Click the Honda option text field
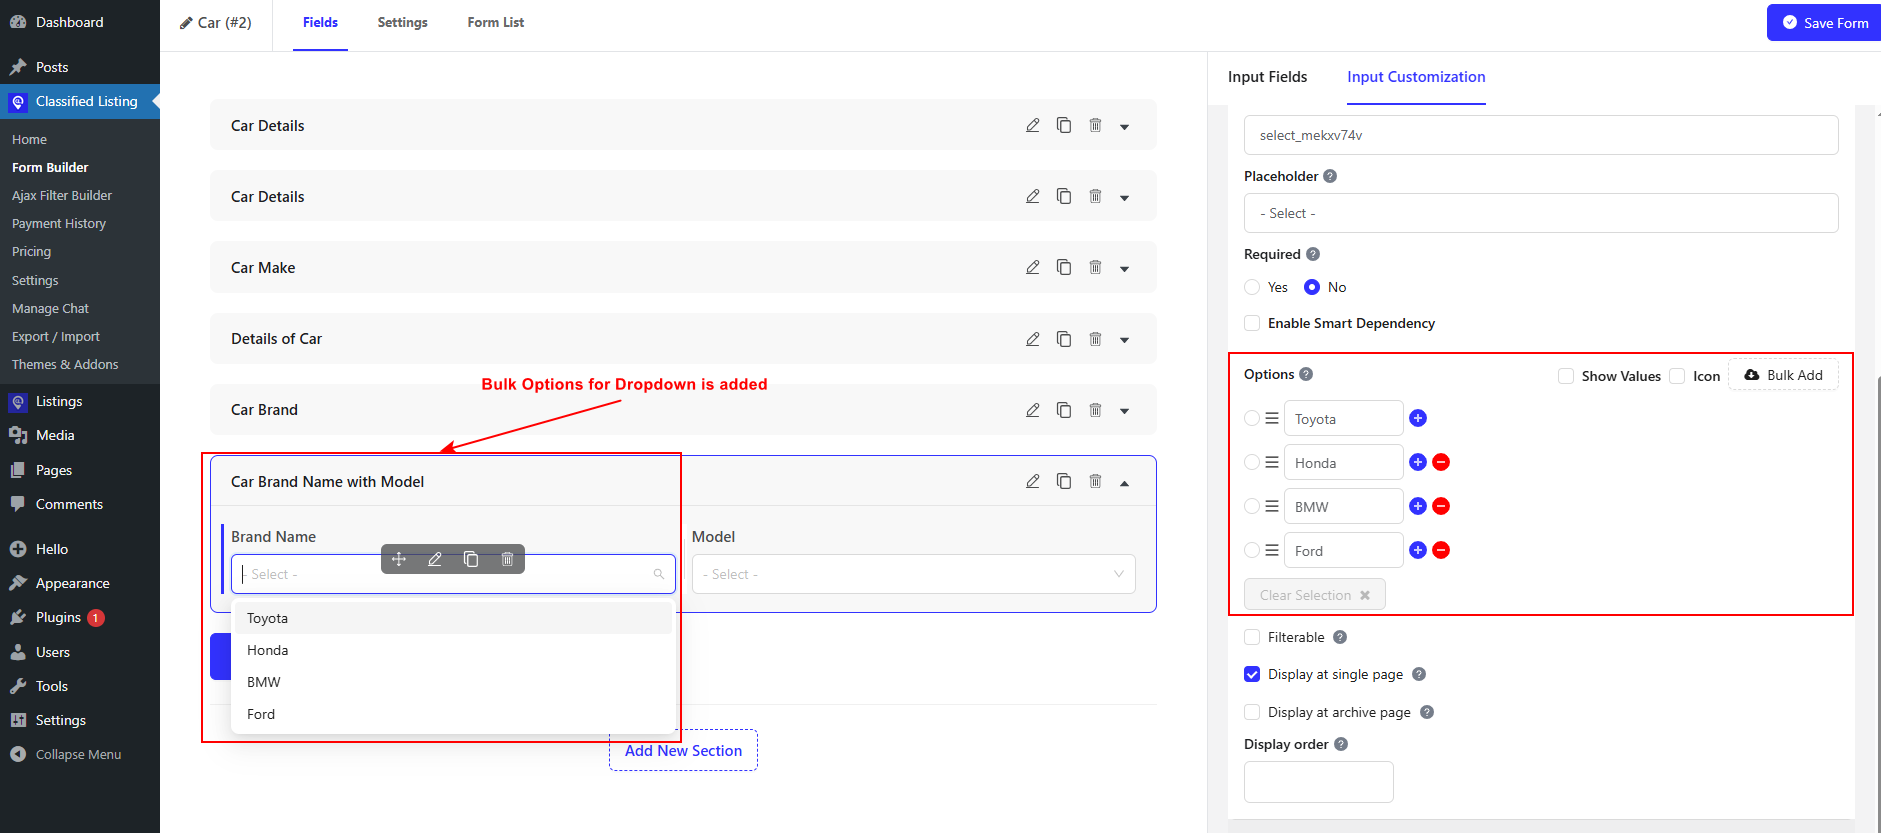Screen dimensions: 1881x833 point(1343,463)
